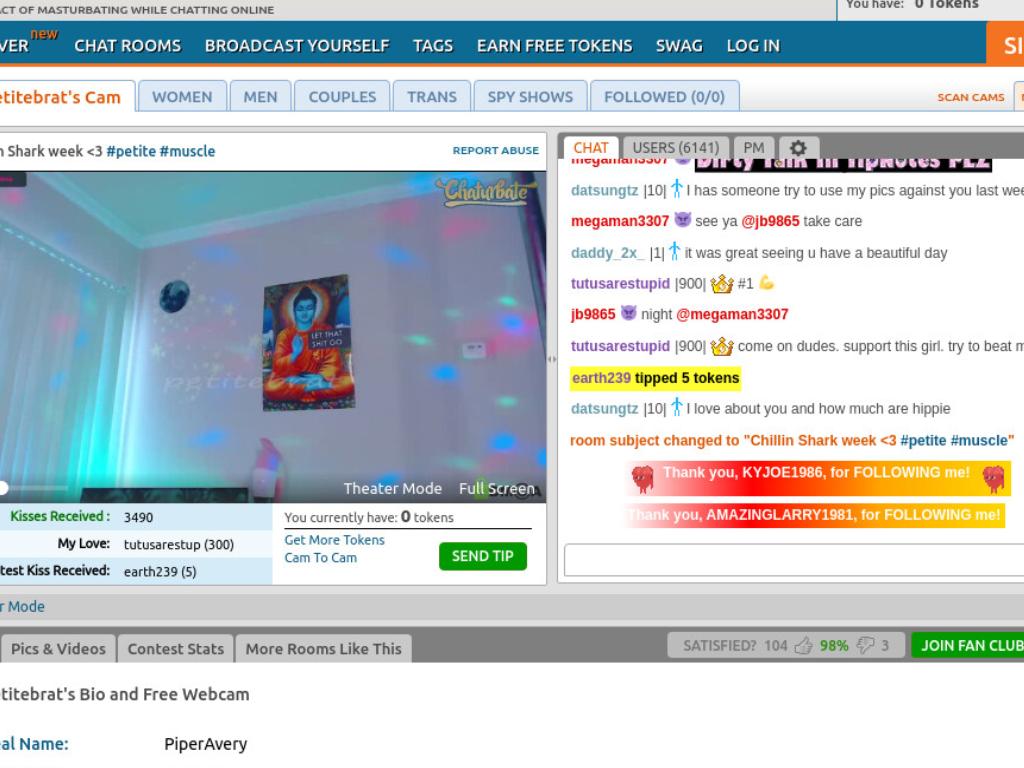Click the Kisses Received value 3490
This screenshot has height=768, width=1024.
coord(138,517)
